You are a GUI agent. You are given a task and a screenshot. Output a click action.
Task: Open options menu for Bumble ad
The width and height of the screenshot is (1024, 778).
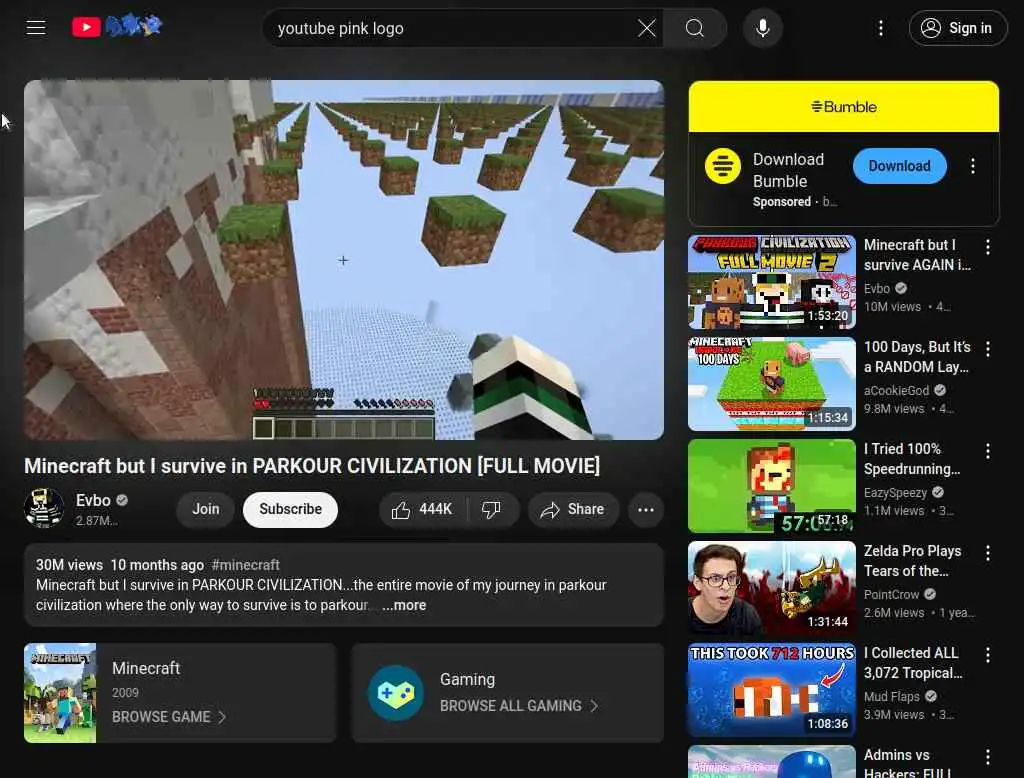tap(972, 166)
